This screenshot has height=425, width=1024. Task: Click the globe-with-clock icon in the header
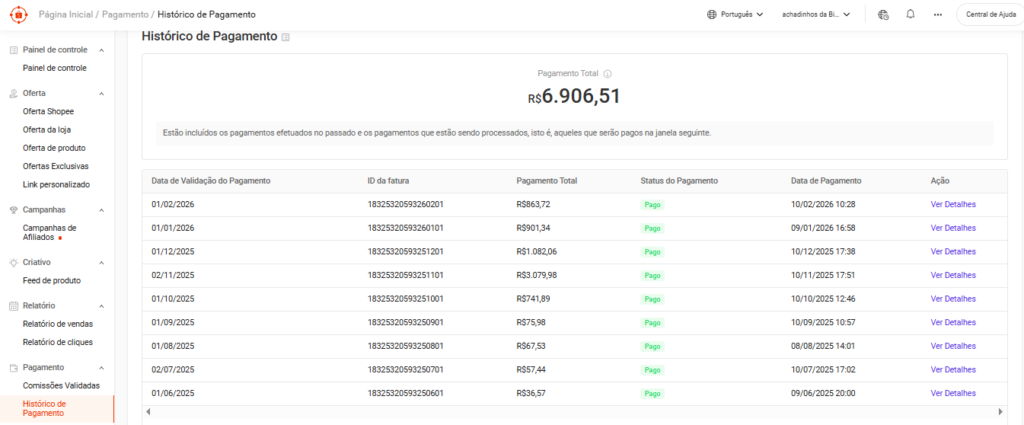point(883,15)
